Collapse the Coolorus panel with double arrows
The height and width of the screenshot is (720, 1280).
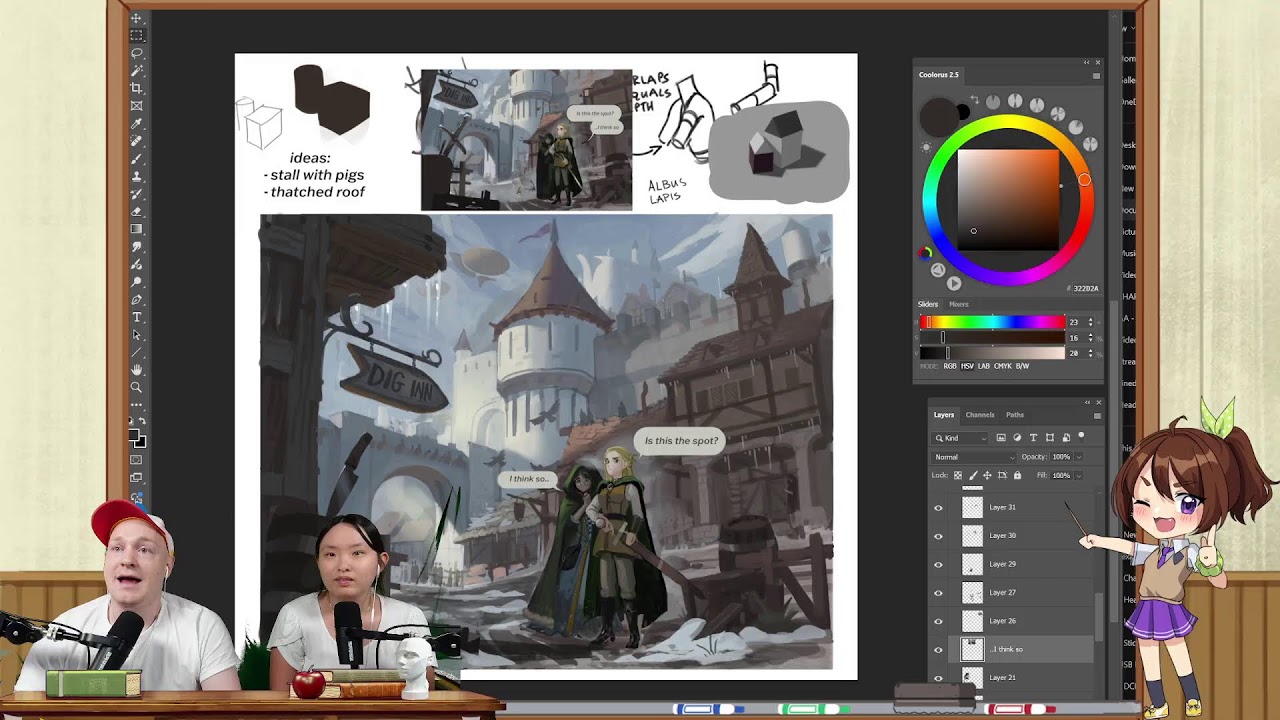pos(1087,62)
